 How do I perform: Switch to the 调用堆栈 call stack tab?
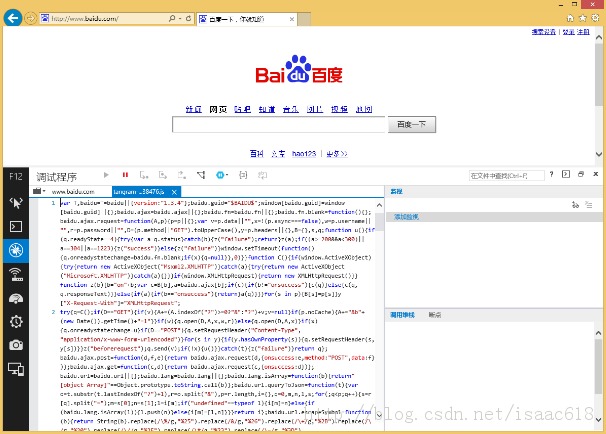(402, 315)
